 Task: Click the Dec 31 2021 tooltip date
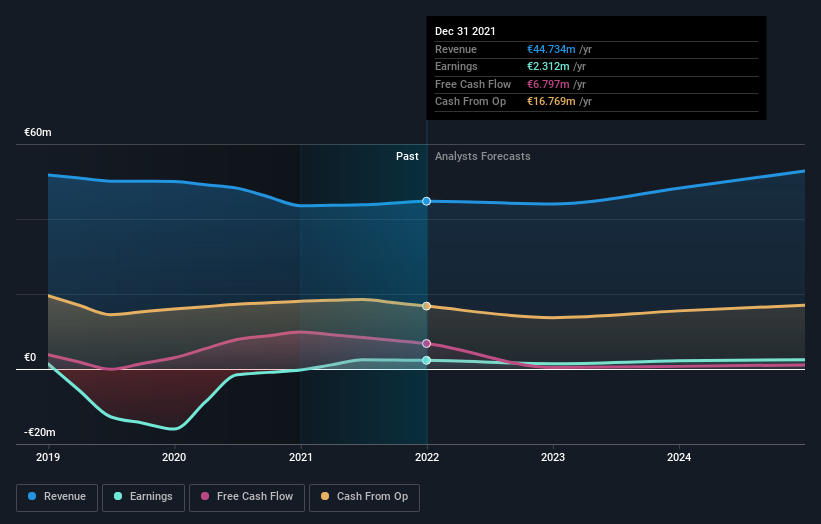coord(465,31)
